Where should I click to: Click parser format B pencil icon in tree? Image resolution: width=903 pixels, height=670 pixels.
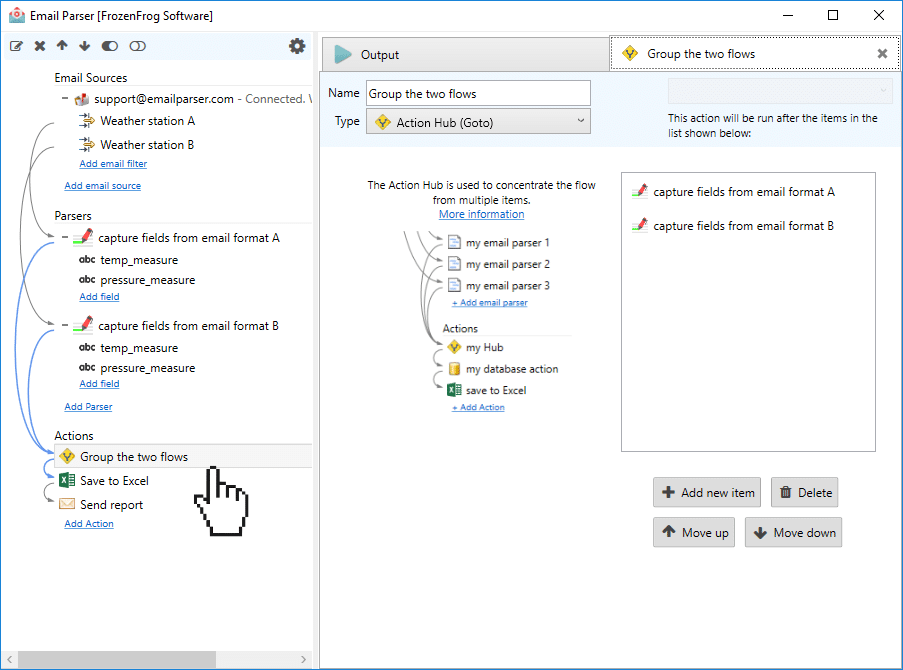point(84,325)
